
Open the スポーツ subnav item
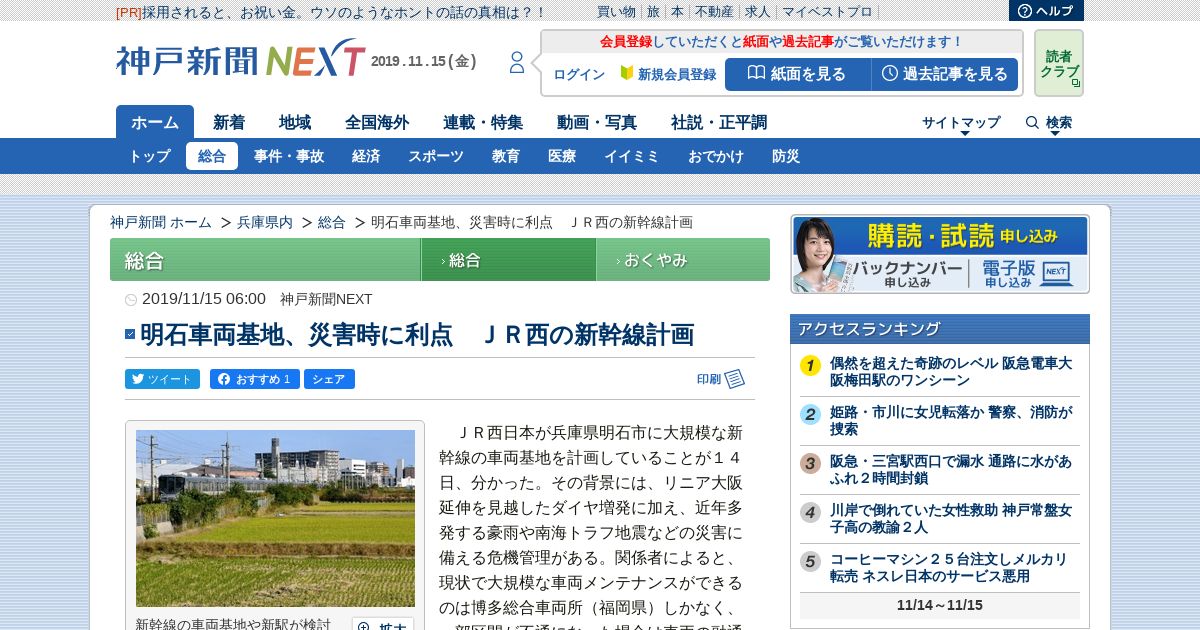coord(436,156)
